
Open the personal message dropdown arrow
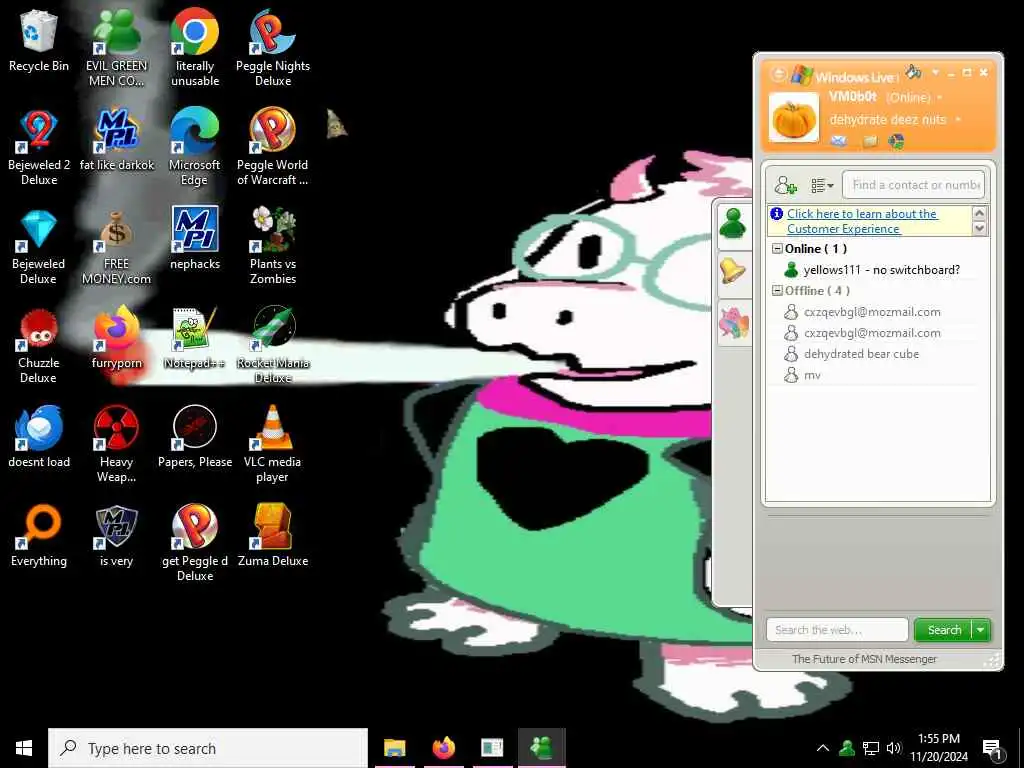(958, 120)
